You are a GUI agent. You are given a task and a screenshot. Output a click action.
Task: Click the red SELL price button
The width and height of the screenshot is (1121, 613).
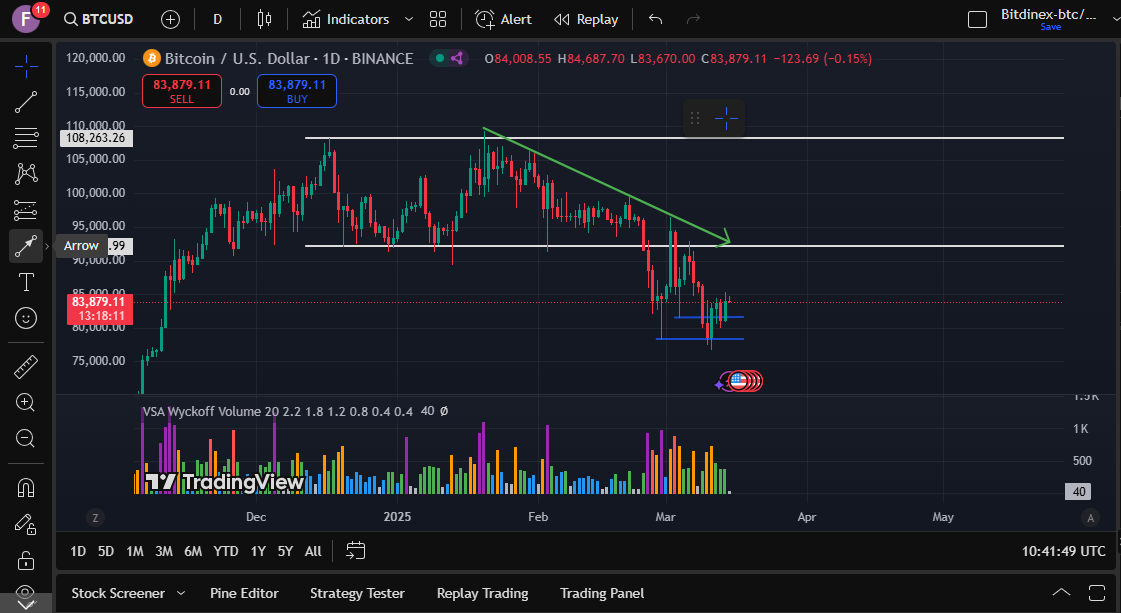click(x=182, y=91)
